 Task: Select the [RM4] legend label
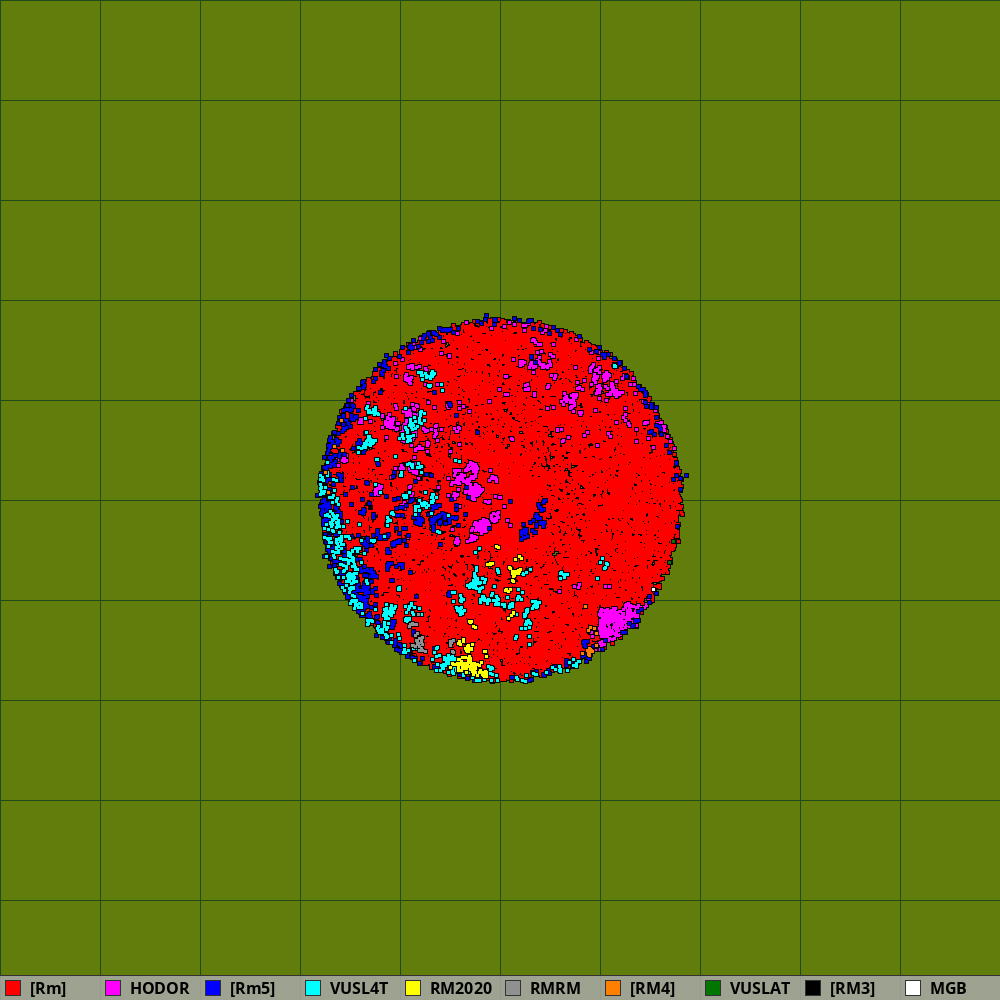point(652,989)
